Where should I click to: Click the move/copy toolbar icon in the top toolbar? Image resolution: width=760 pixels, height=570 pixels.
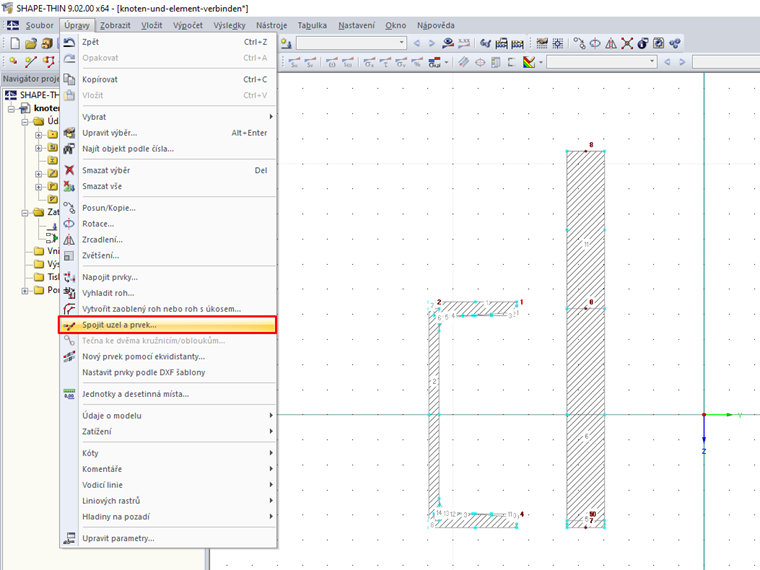pos(579,44)
